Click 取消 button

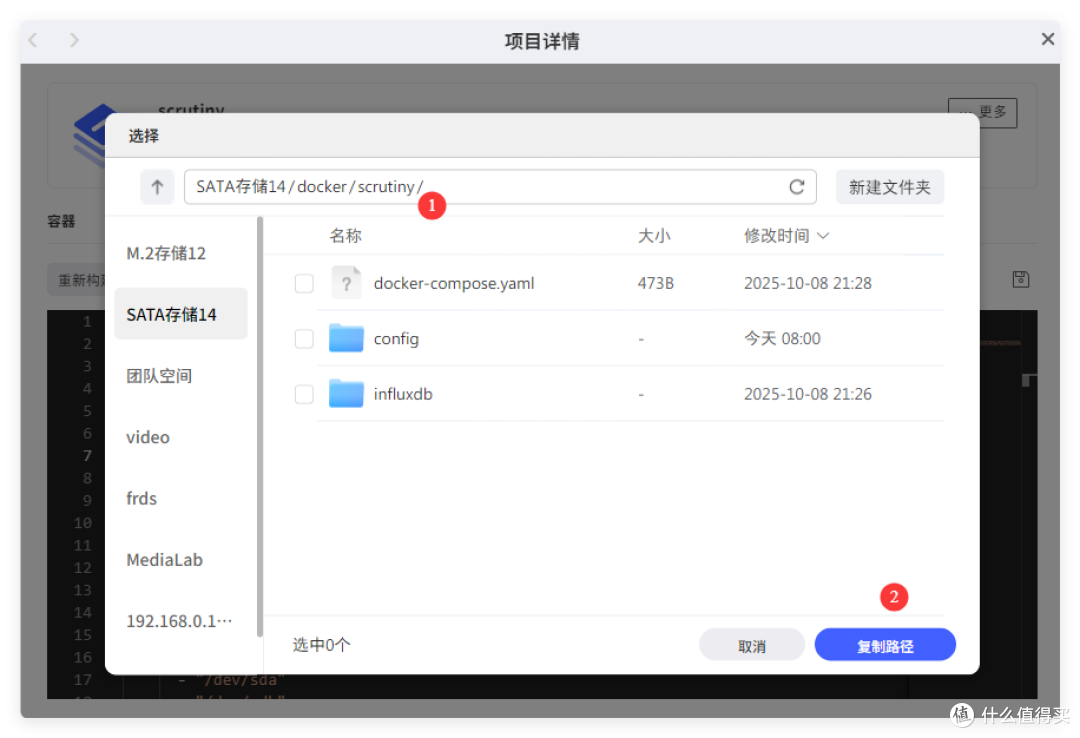(x=751, y=645)
